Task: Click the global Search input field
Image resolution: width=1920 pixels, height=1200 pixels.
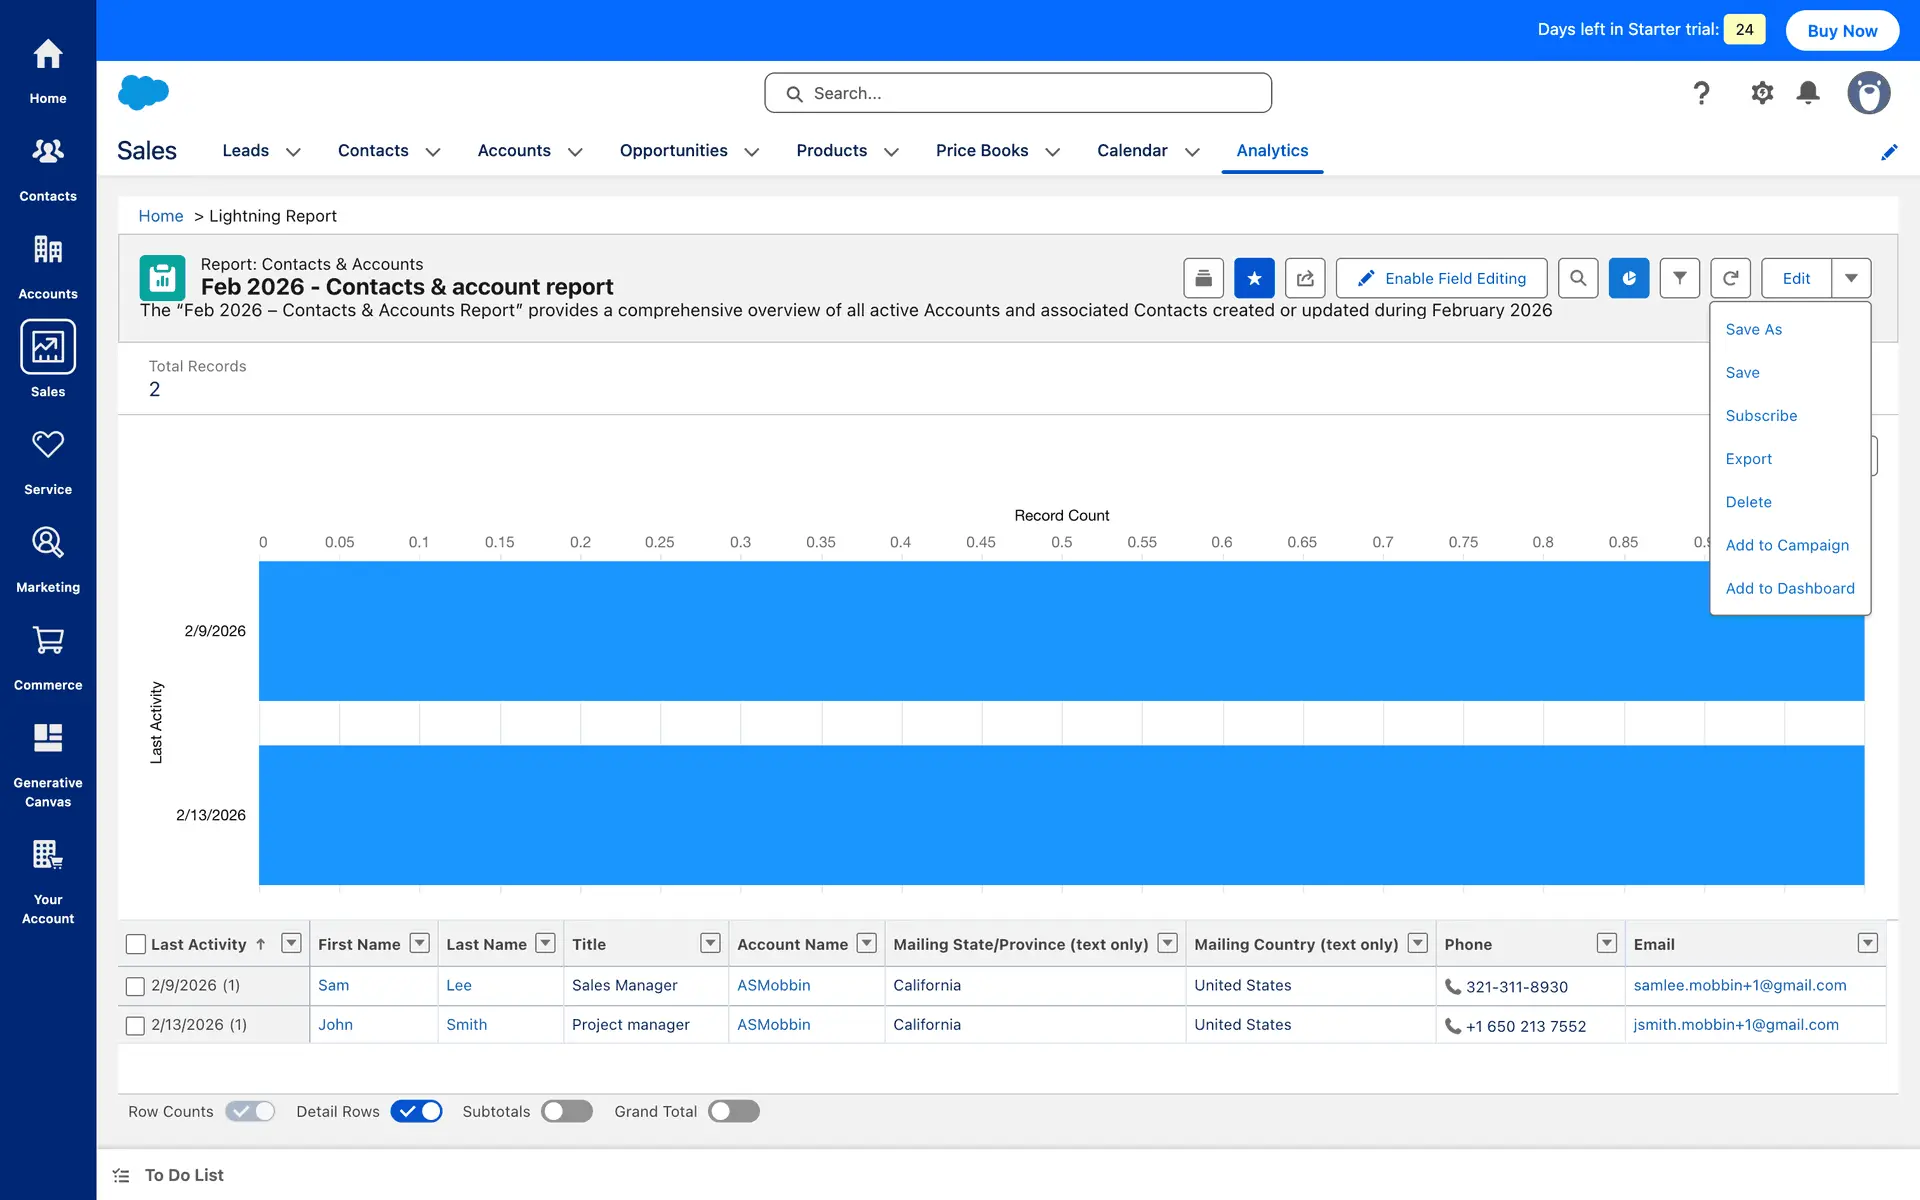Action: [x=1018, y=93]
